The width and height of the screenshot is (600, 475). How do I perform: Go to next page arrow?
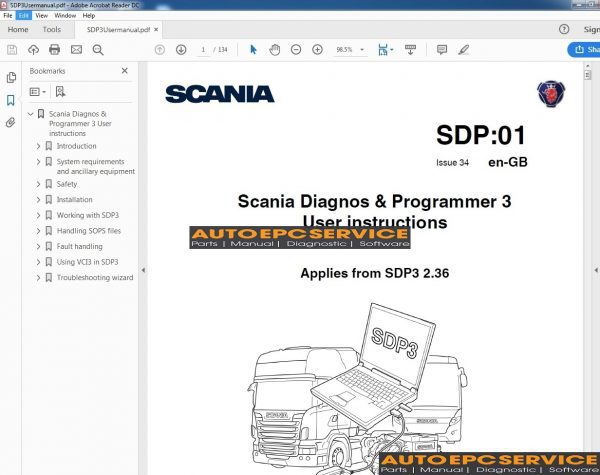[x=181, y=50]
